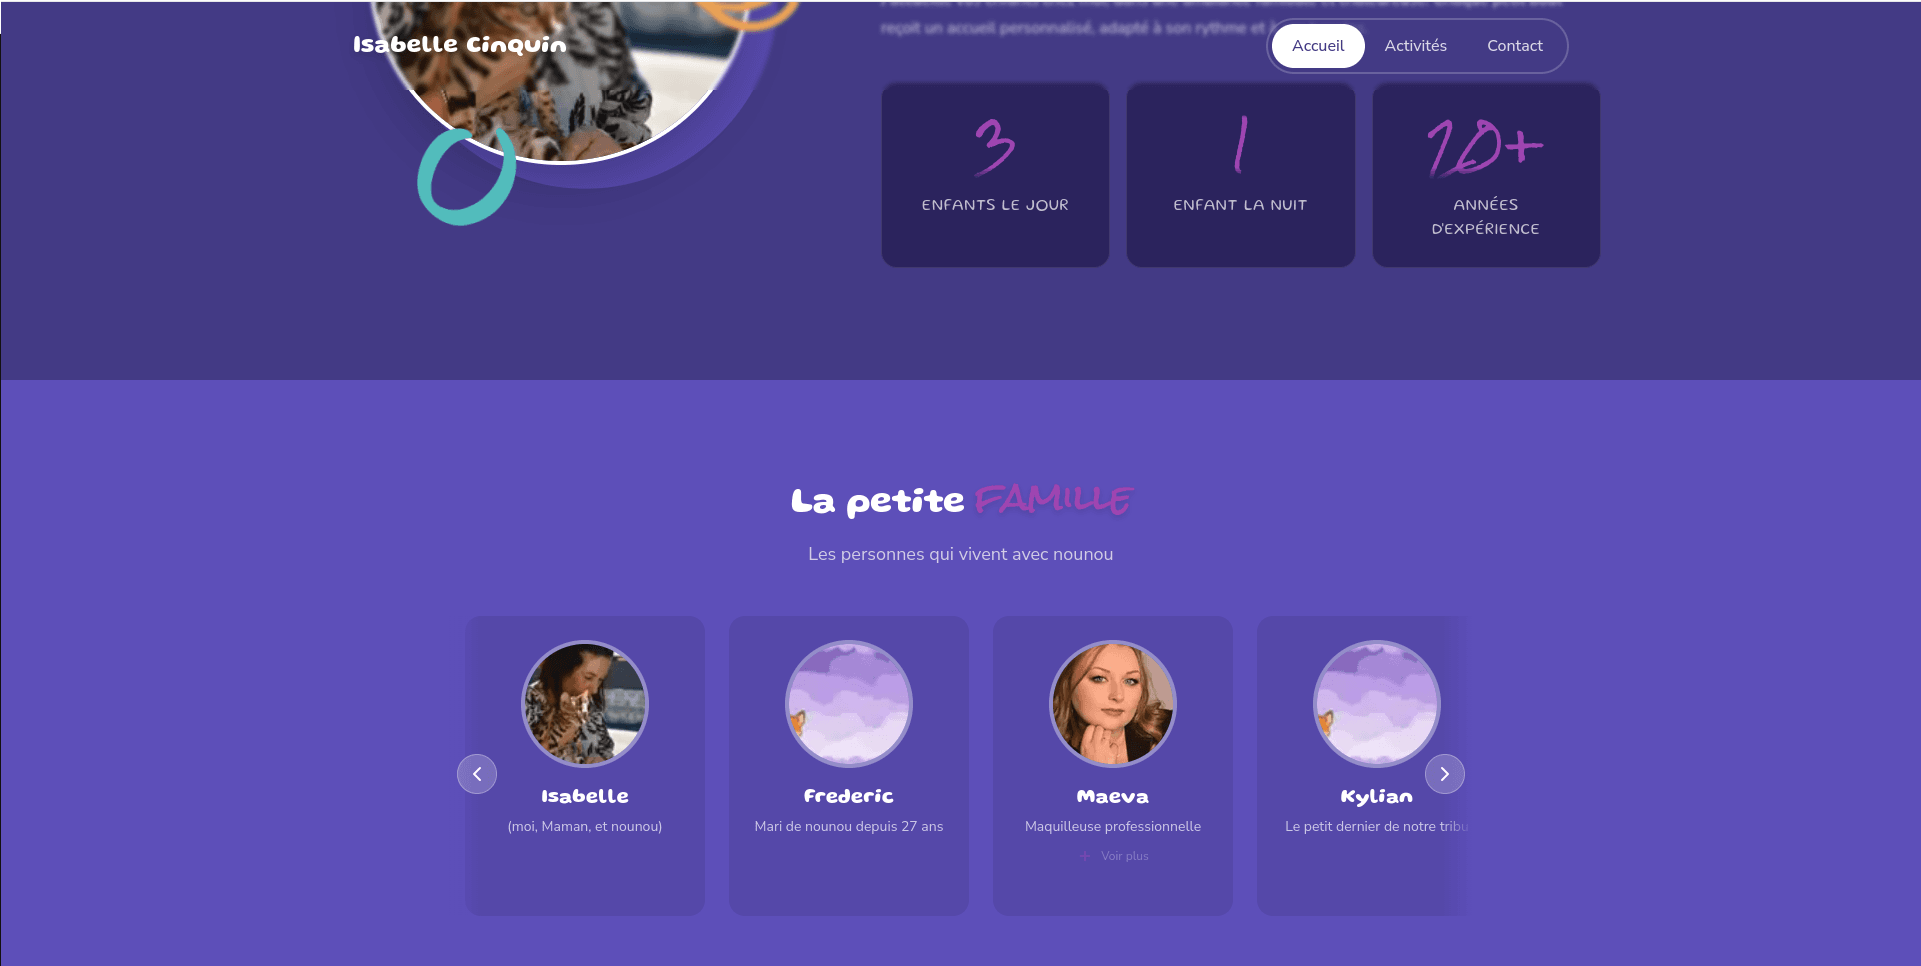Open the Contact navigation link

point(1514,46)
